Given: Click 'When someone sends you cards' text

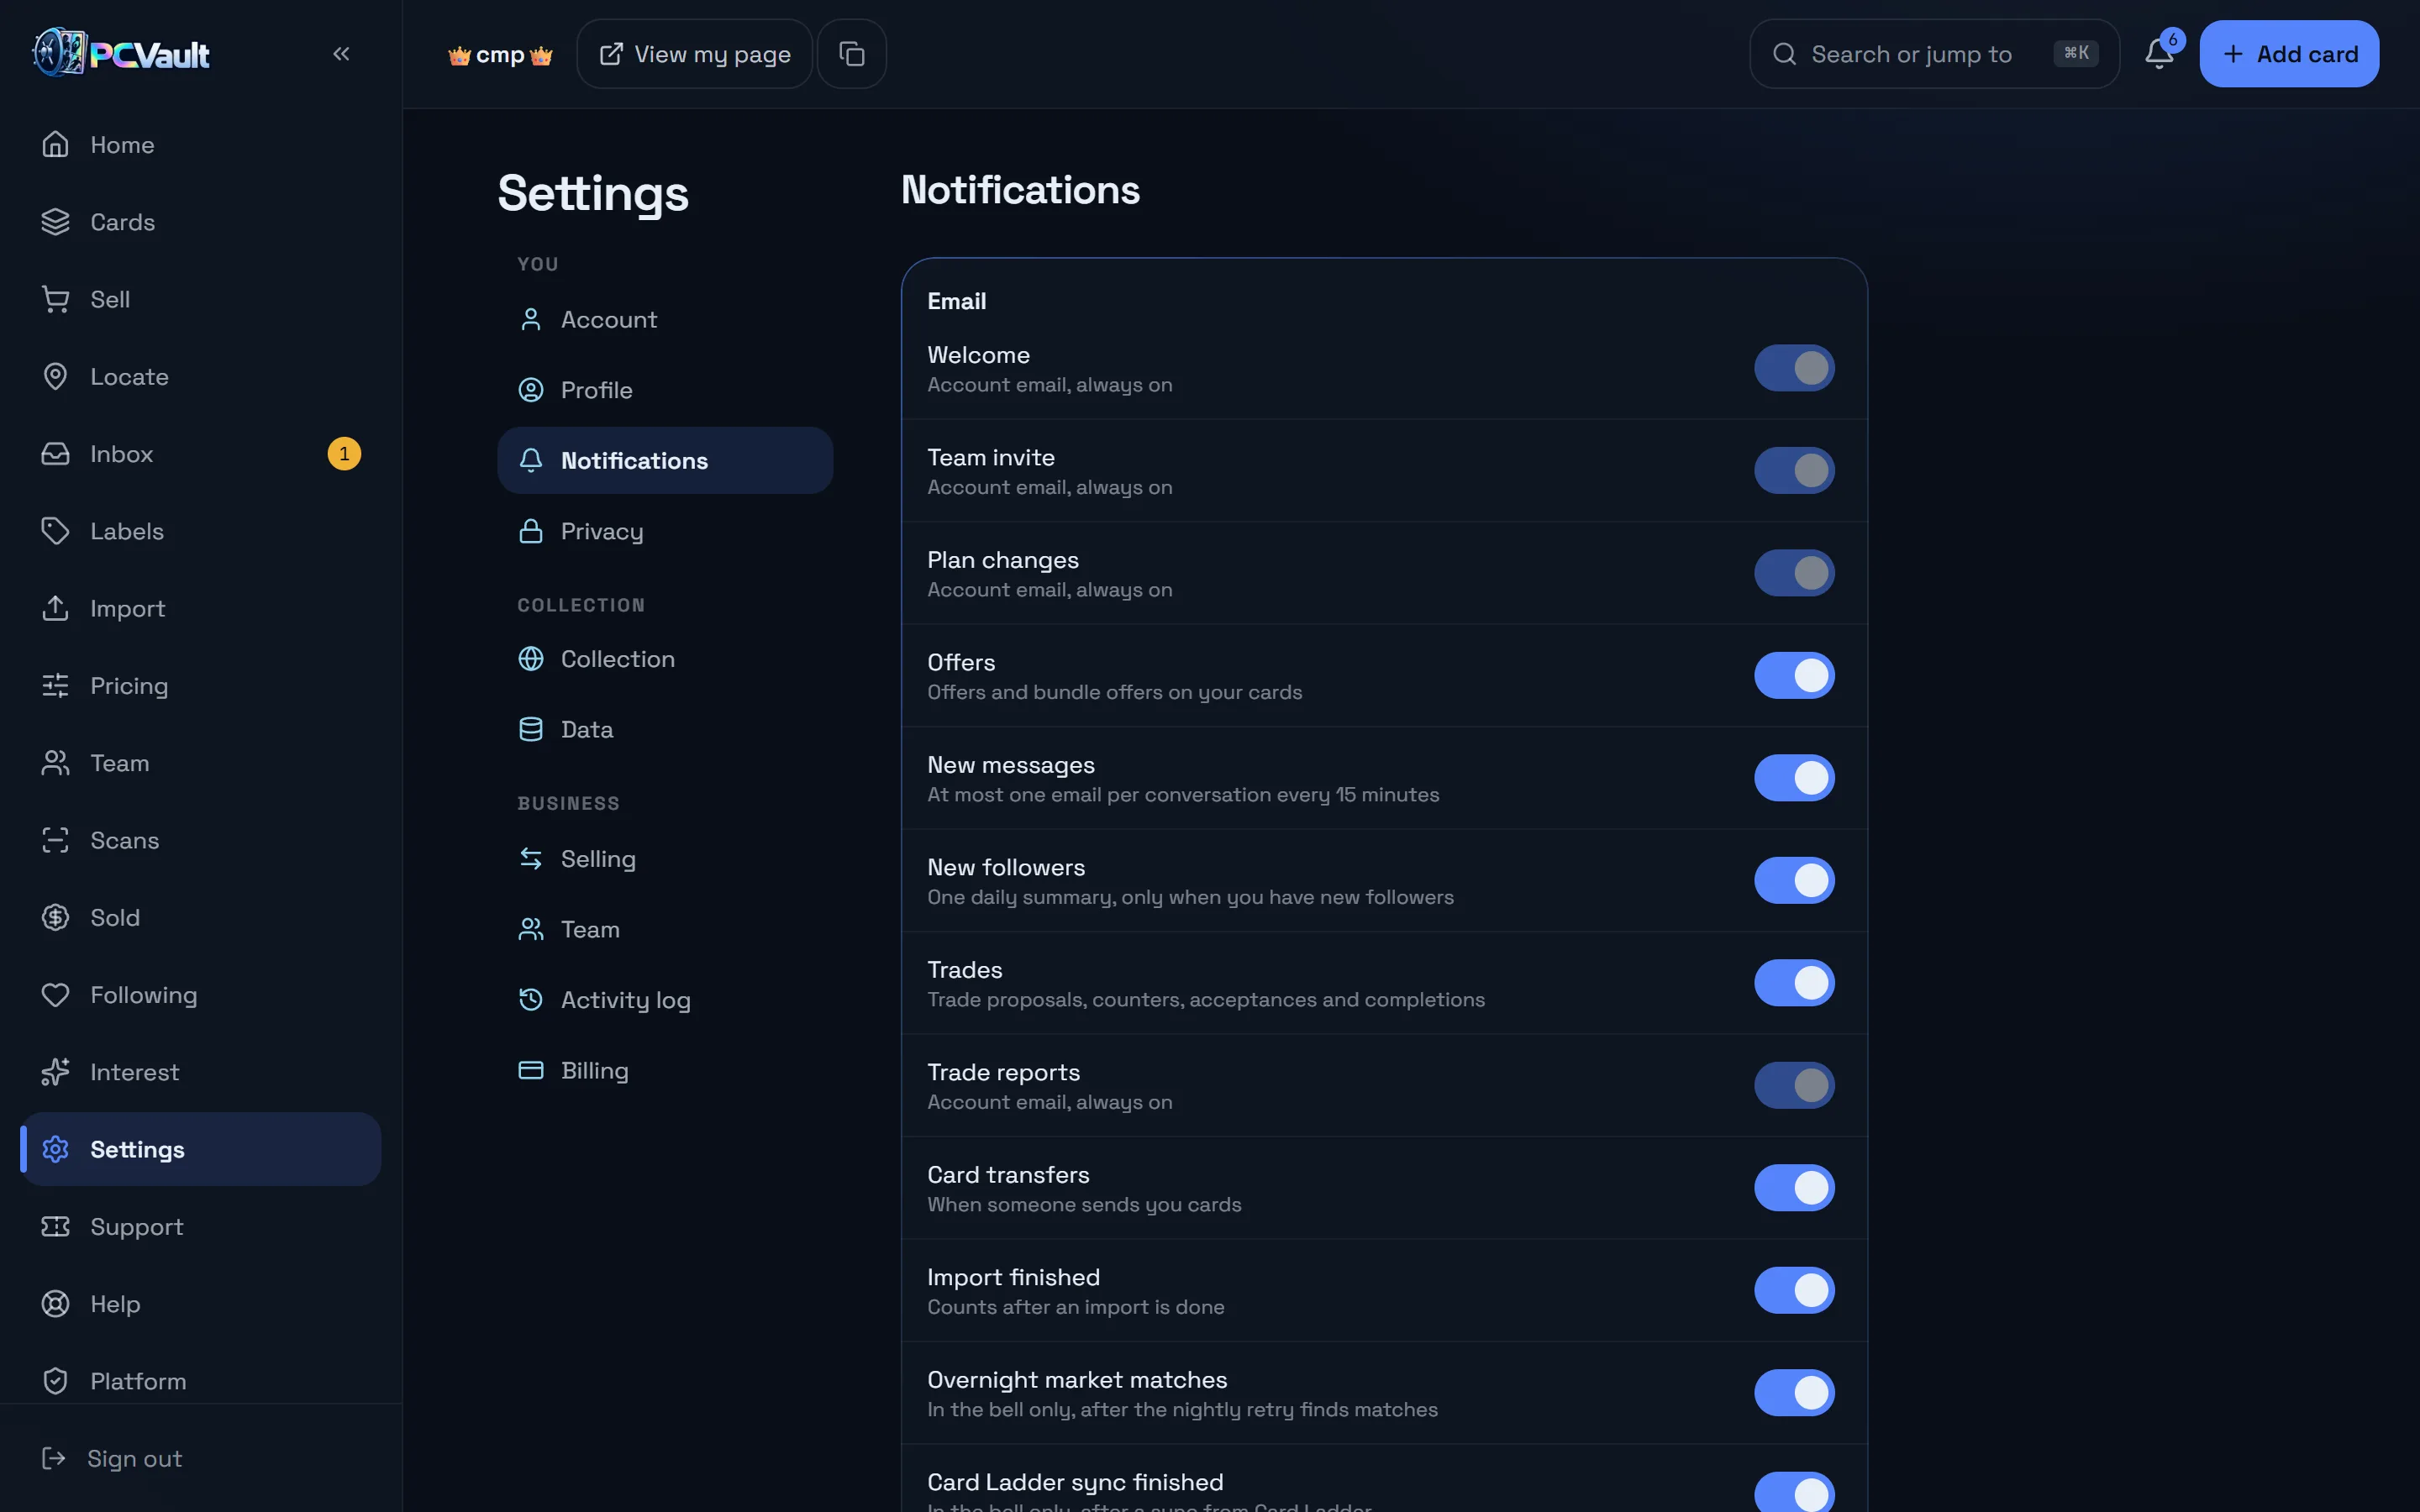Looking at the screenshot, I should click(x=1084, y=1205).
